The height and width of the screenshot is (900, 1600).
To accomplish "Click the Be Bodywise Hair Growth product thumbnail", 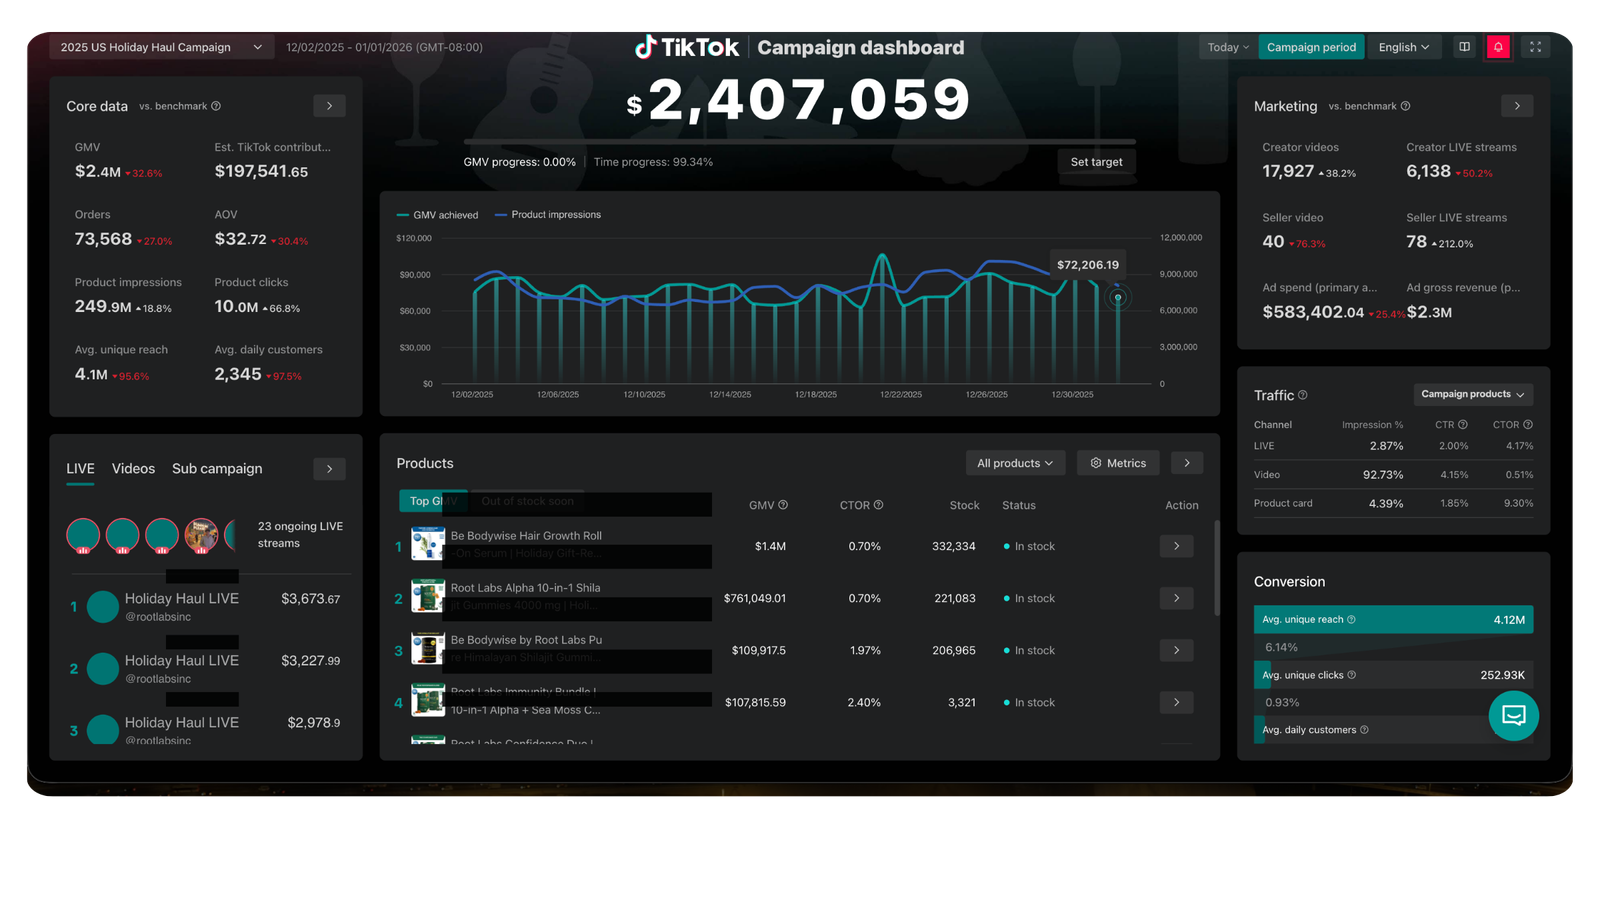I will pos(428,544).
